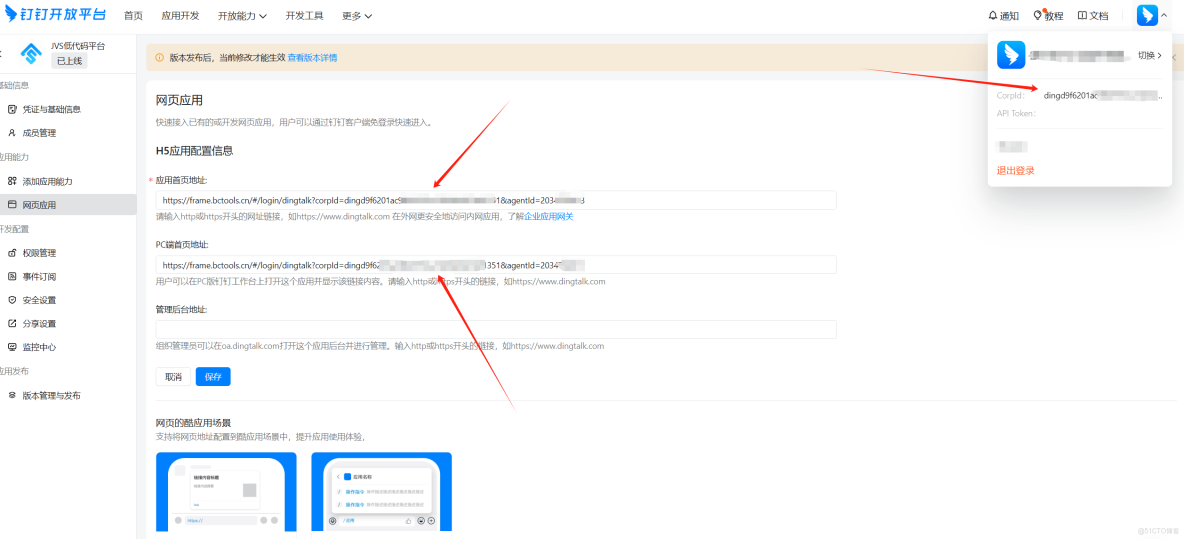This screenshot has width=1184, height=539.
Task: Click the 分享设置 share icon
Action: click(12, 324)
